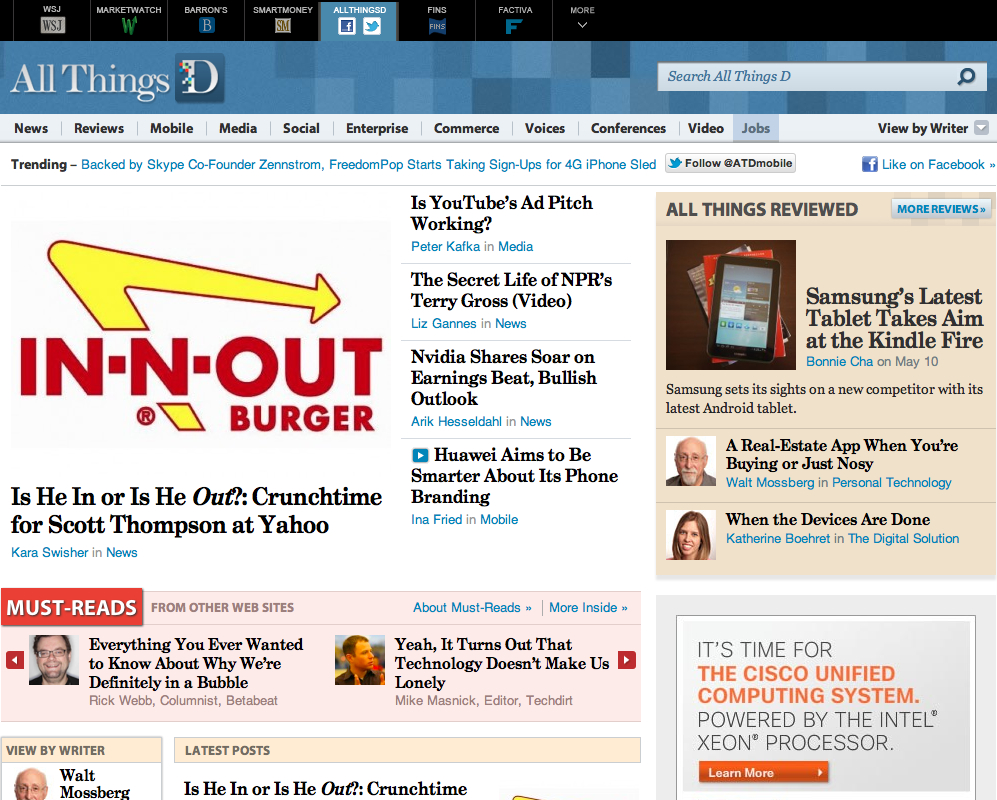The width and height of the screenshot is (997, 800).
Task: Expand the More chevron in the network bar
Action: coord(582,25)
